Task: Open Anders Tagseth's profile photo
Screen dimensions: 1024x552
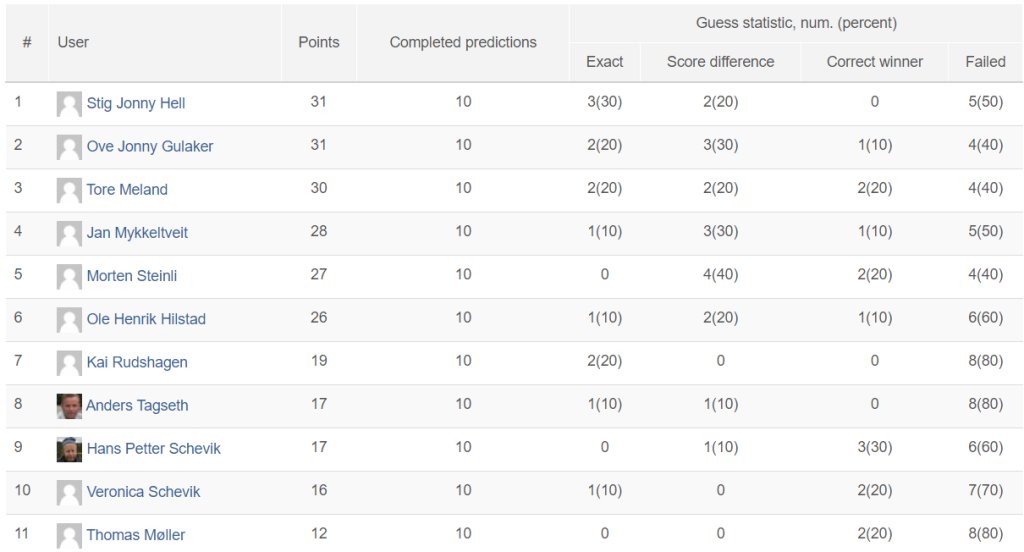Action: click(x=69, y=406)
